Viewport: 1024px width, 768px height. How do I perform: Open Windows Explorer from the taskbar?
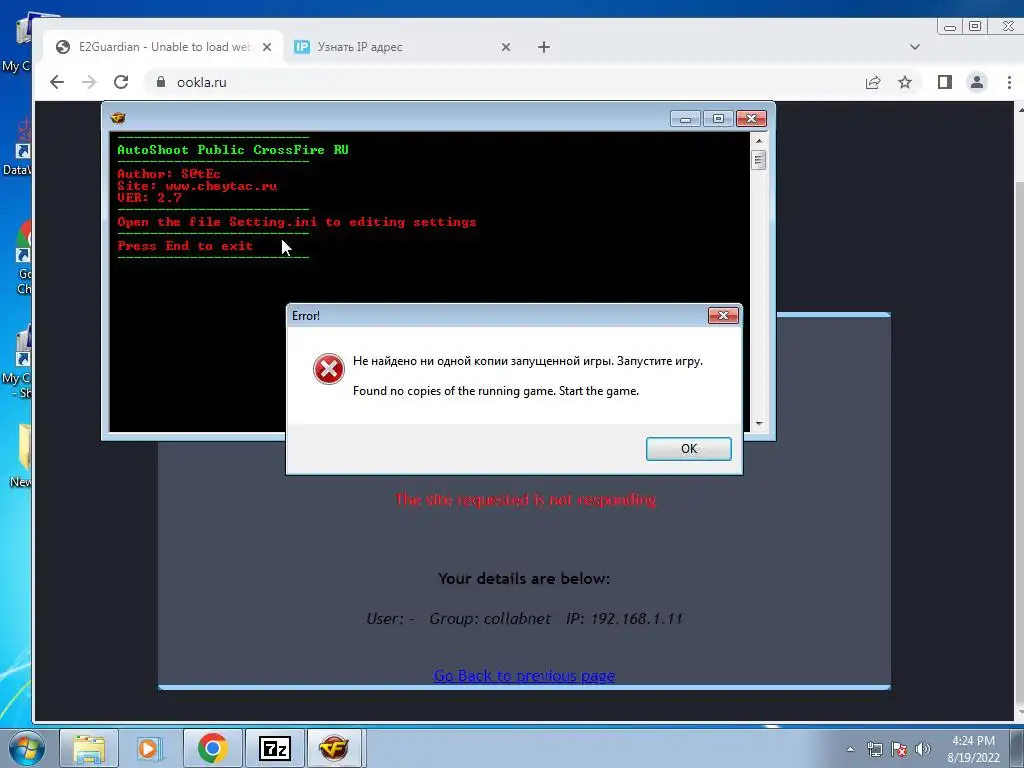(89, 748)
